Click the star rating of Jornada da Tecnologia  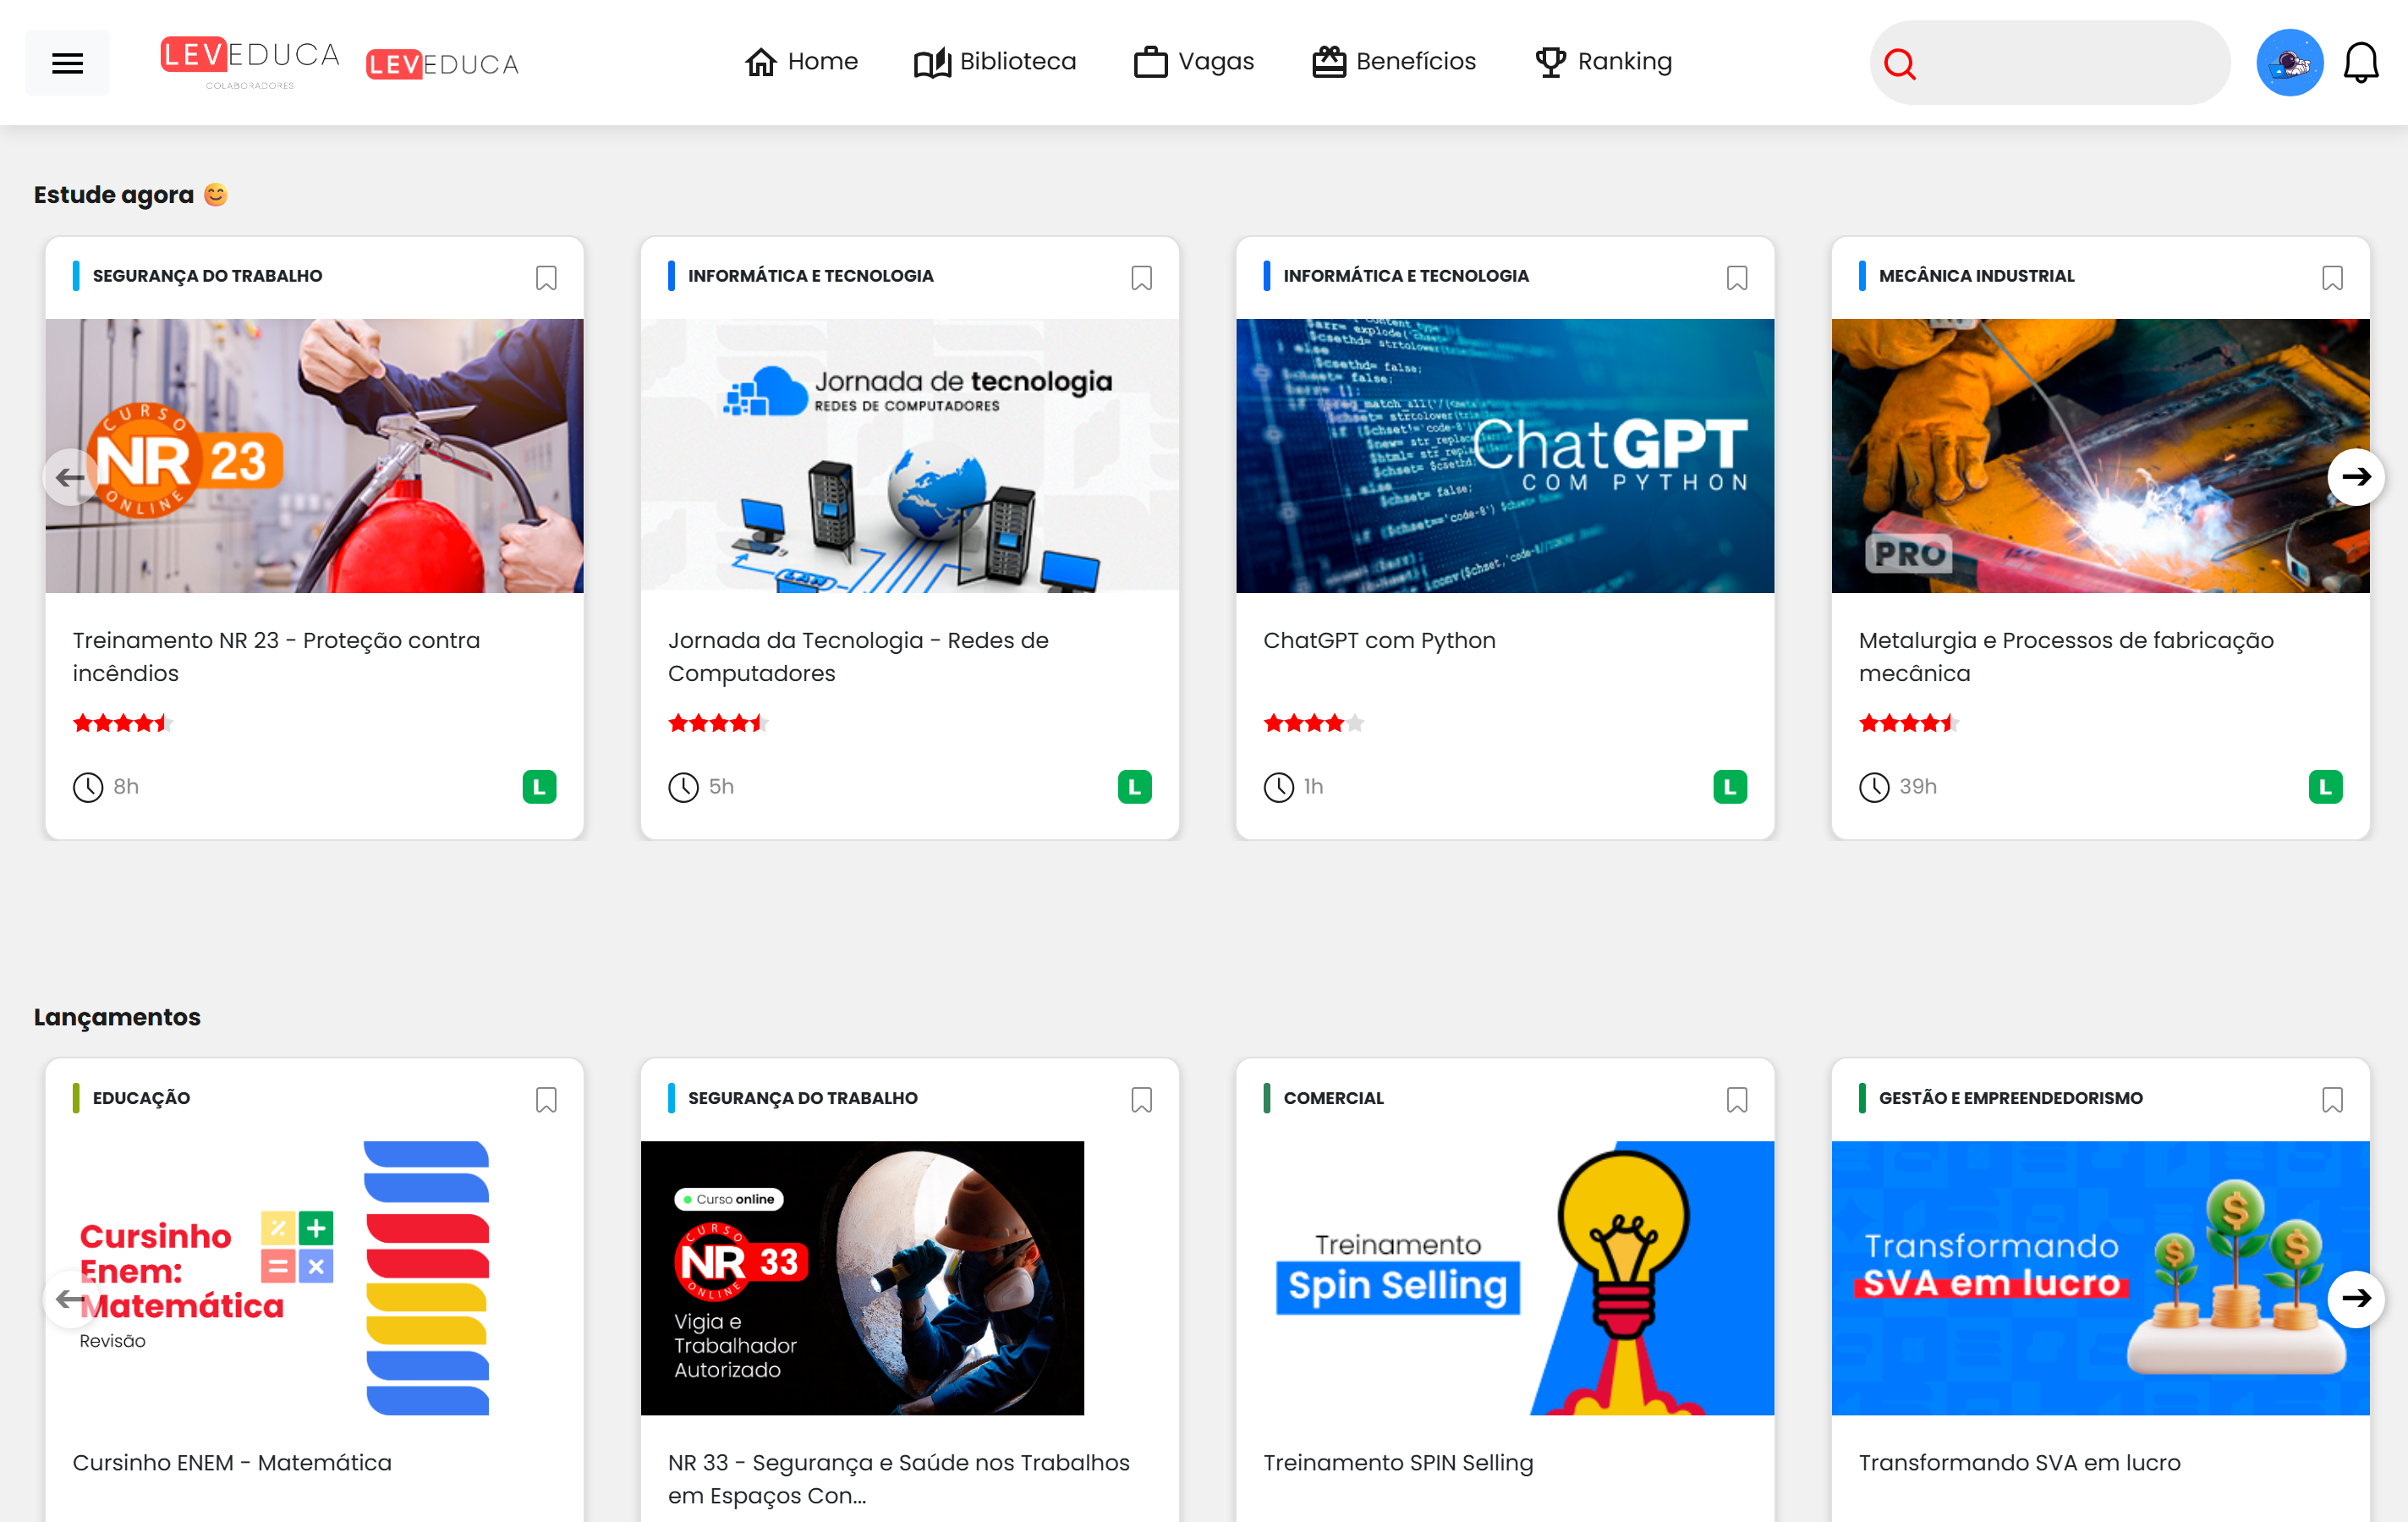point(718,723)
